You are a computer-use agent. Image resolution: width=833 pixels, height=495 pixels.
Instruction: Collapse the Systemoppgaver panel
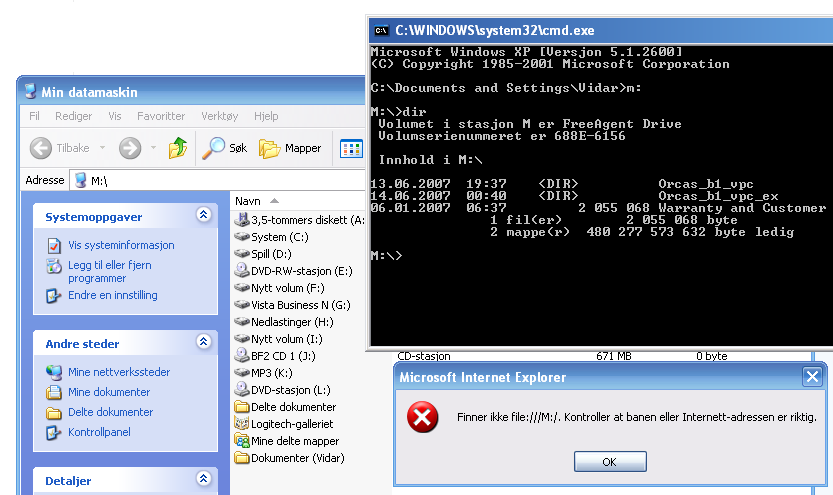coord(203,215)
